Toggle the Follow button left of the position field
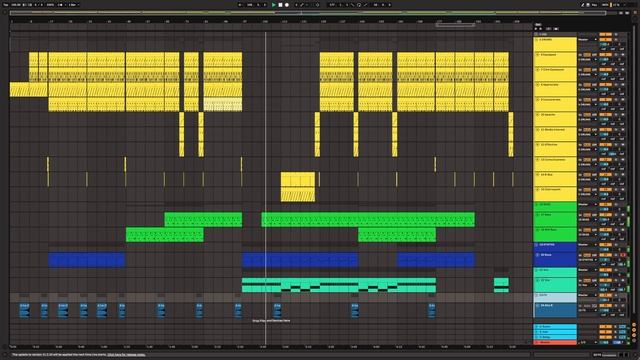This screenshot has height=360, width=640. coord(240,5)
